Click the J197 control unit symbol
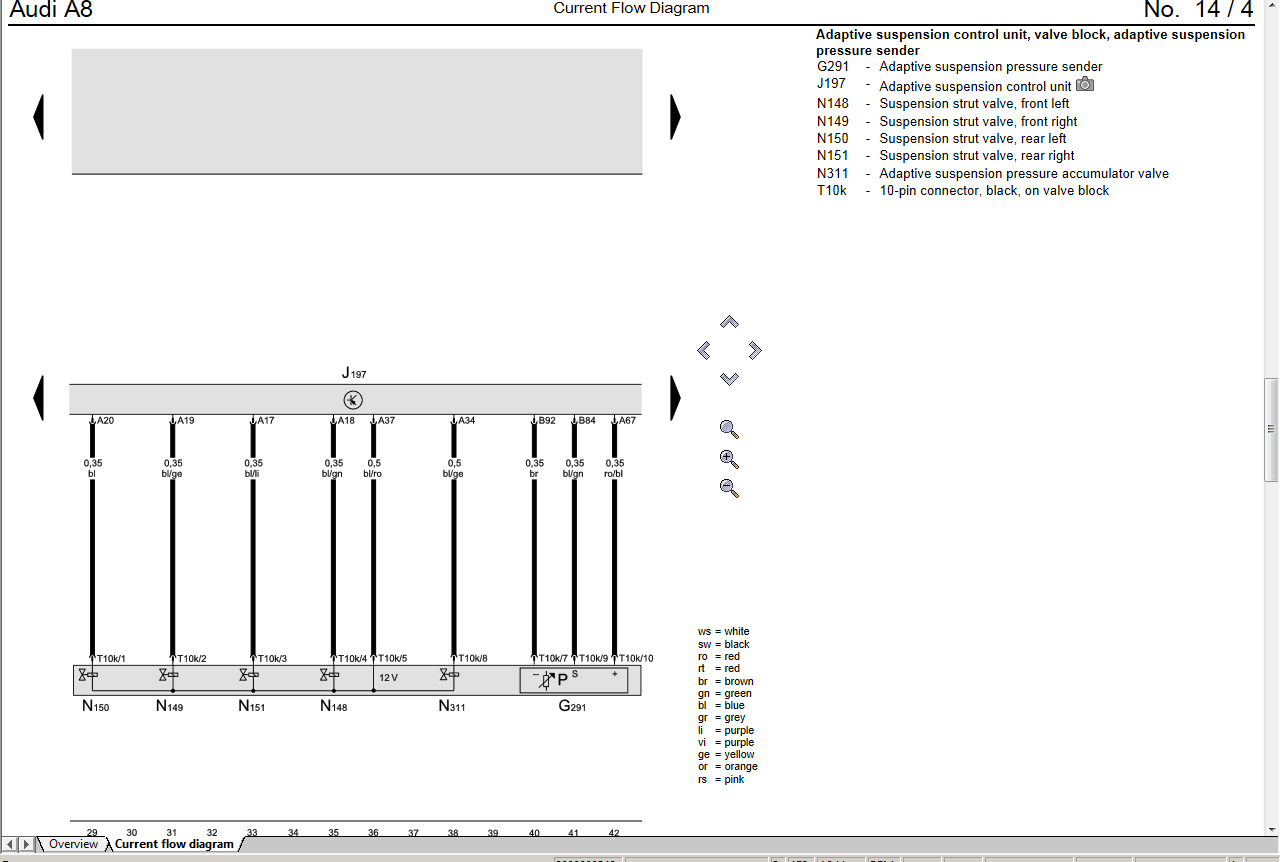 tap(353, 400)
